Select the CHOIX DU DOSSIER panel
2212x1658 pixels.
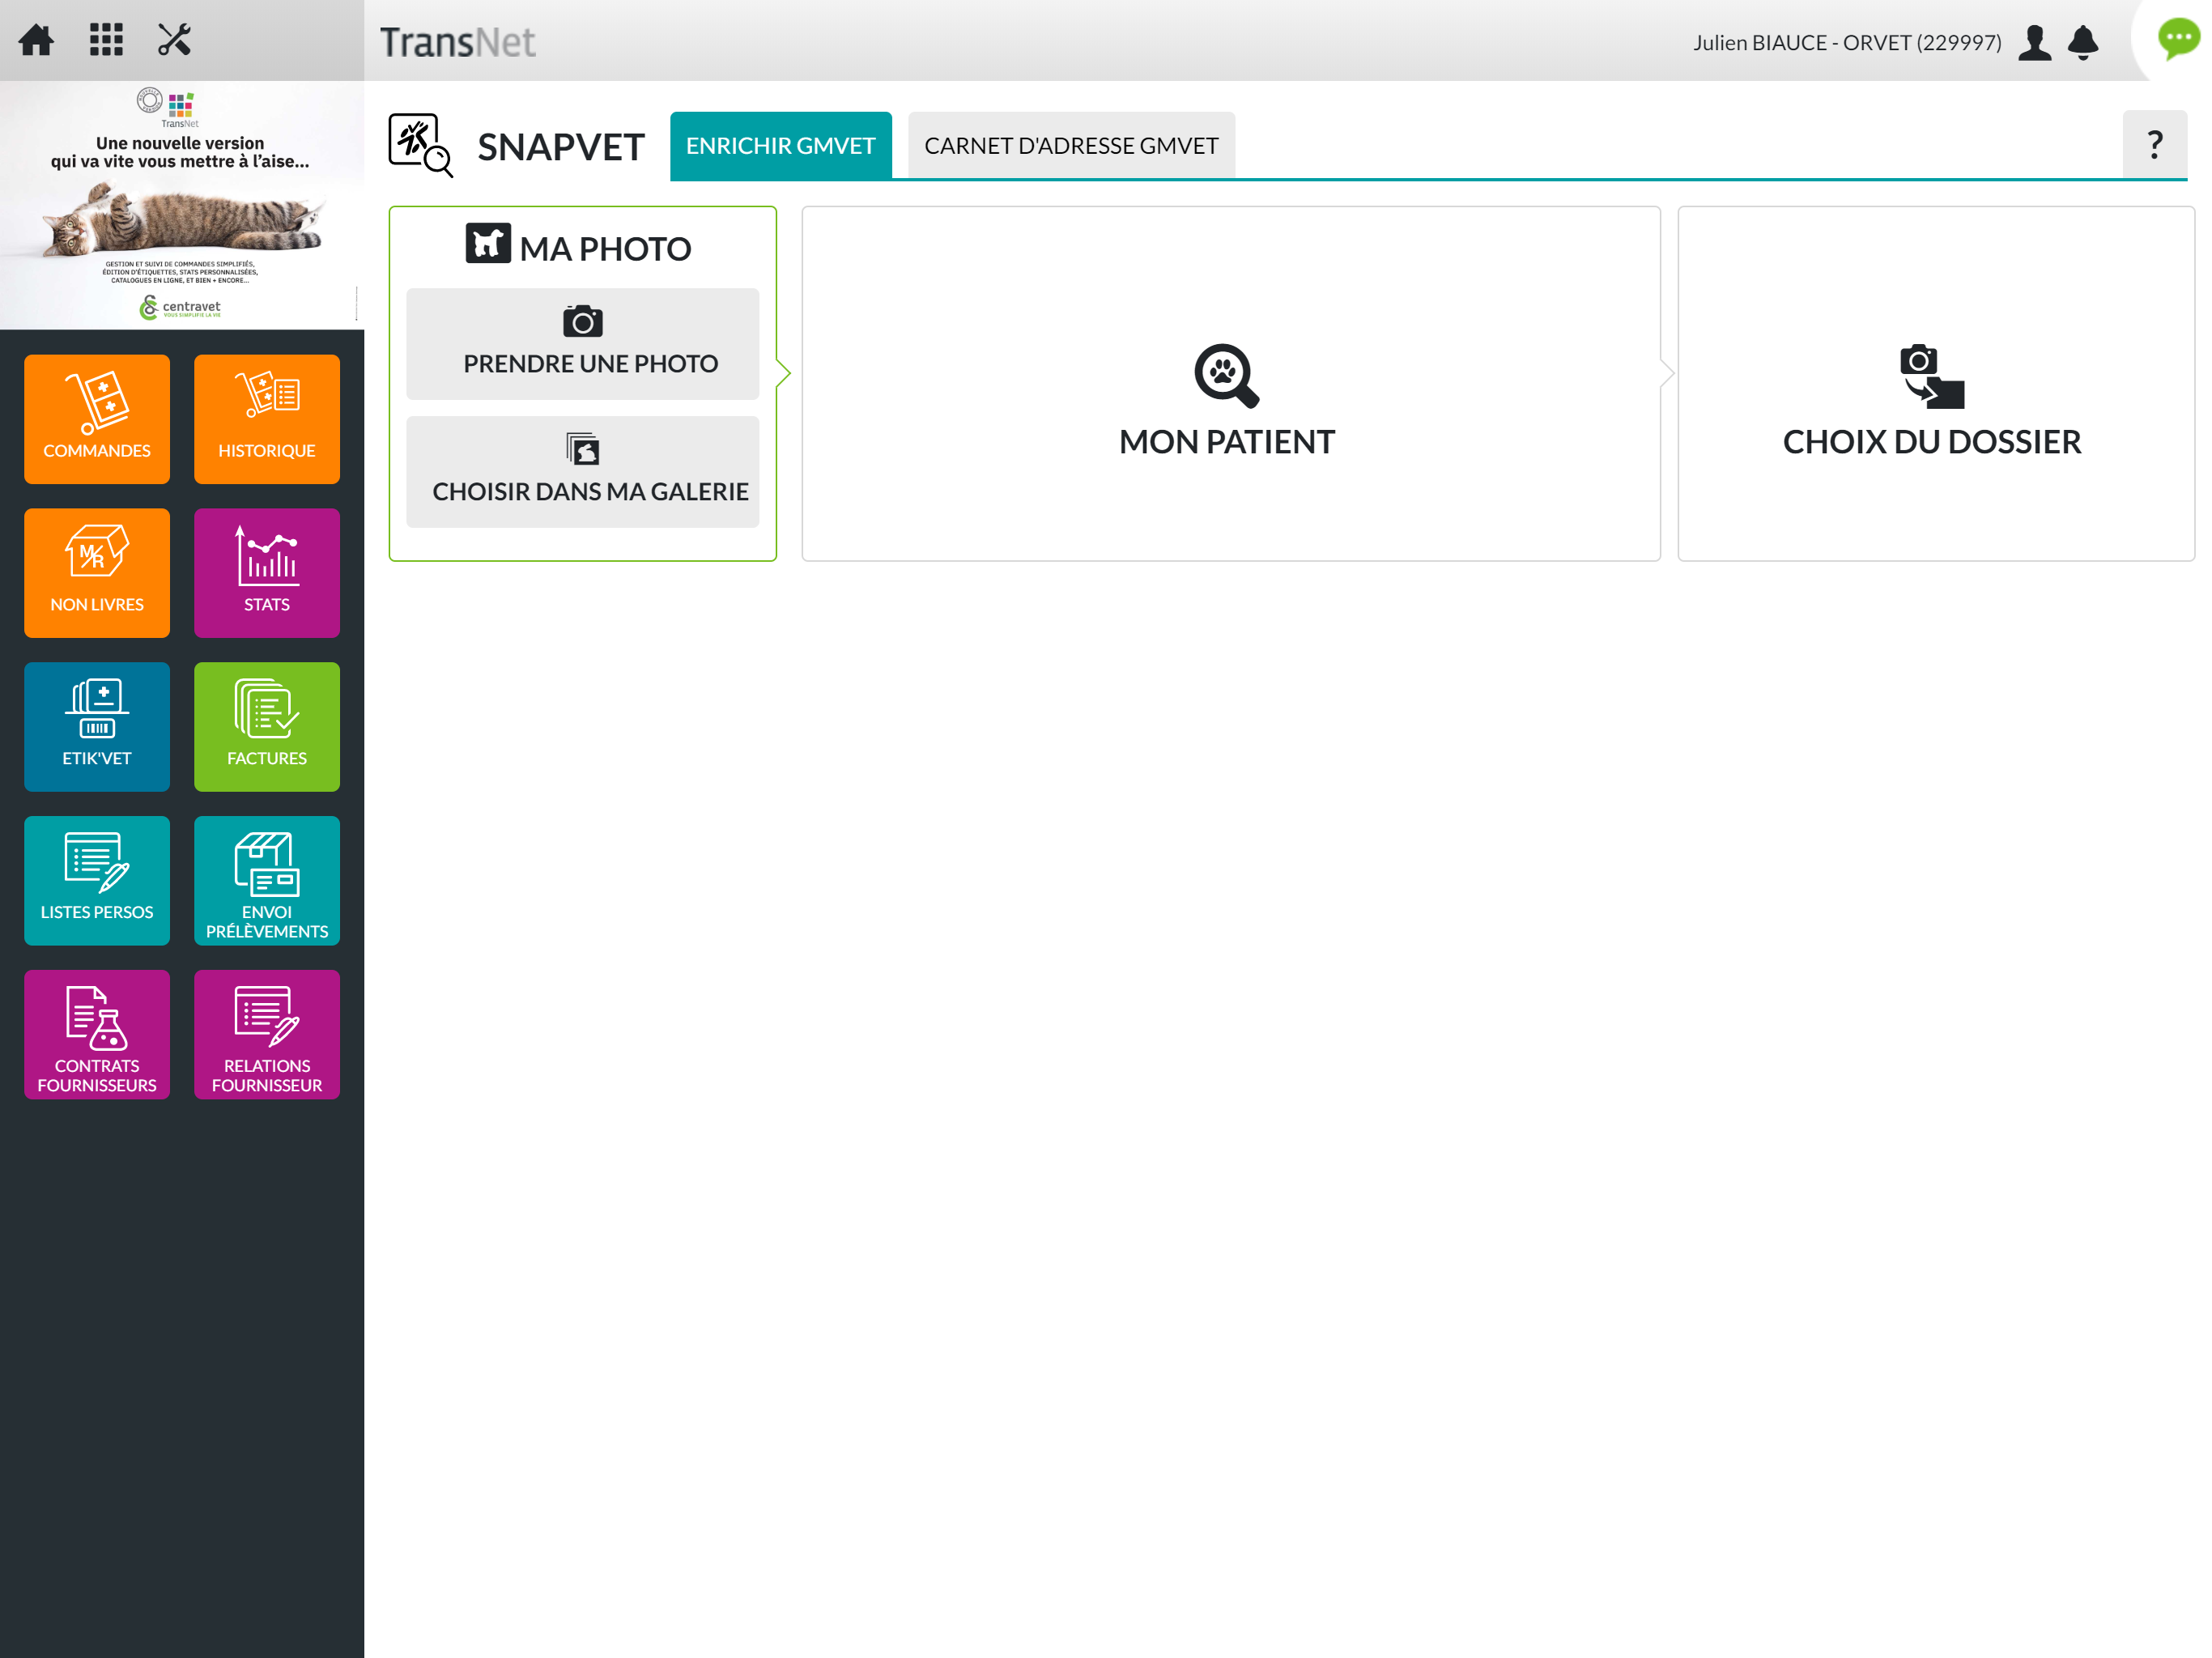click(x=1936, y=384)
